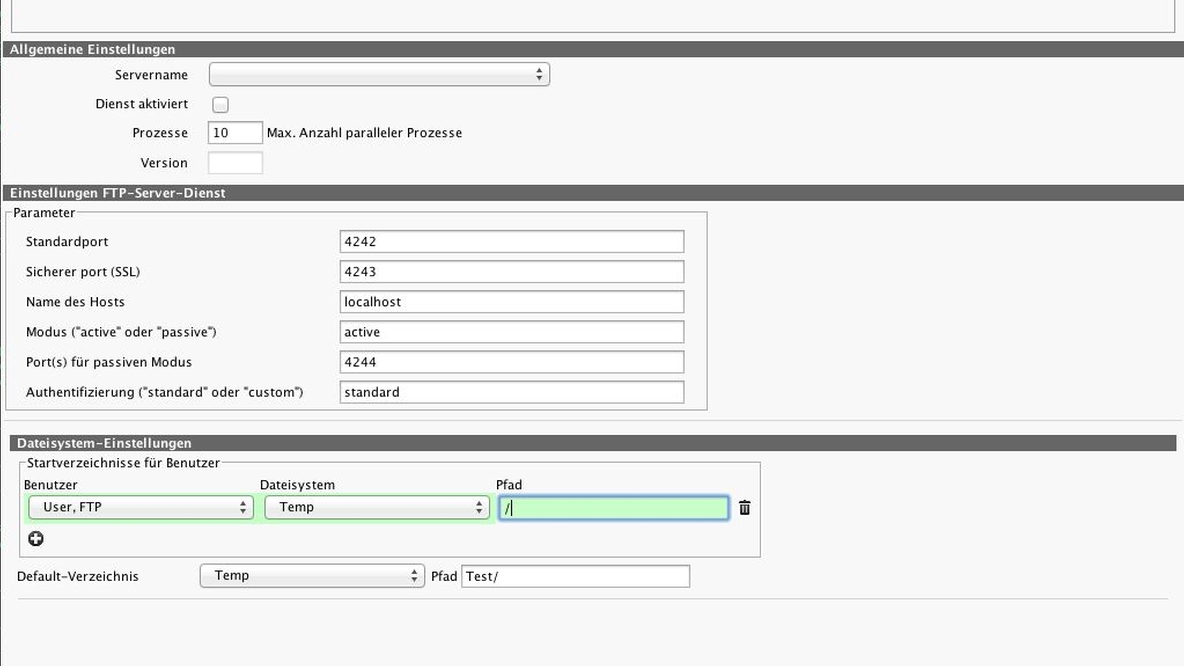Click the Parameter group label
1184x666 pixels.
45,213
